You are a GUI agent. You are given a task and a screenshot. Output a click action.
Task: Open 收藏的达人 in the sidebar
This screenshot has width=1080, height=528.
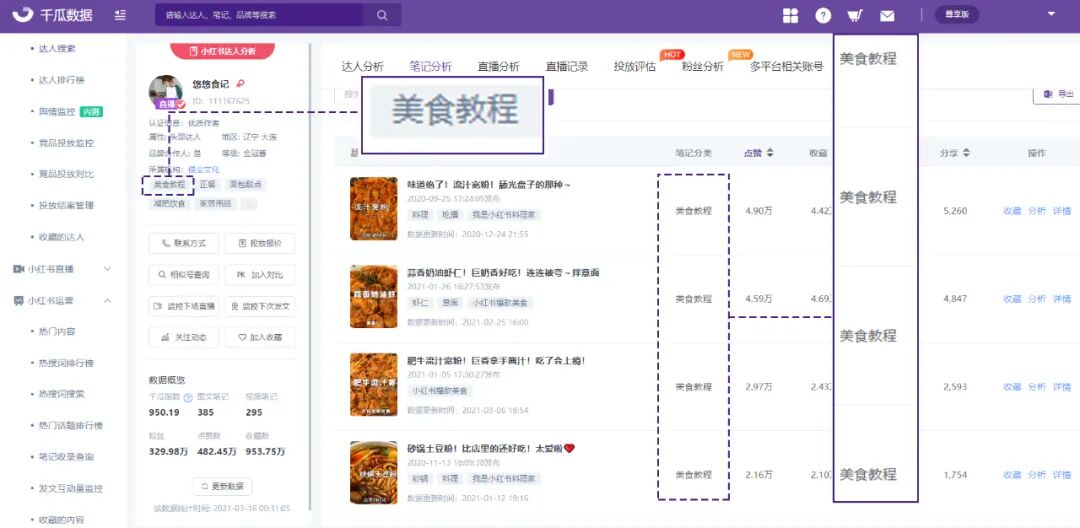pyautogui.click(x=61, y=237)
